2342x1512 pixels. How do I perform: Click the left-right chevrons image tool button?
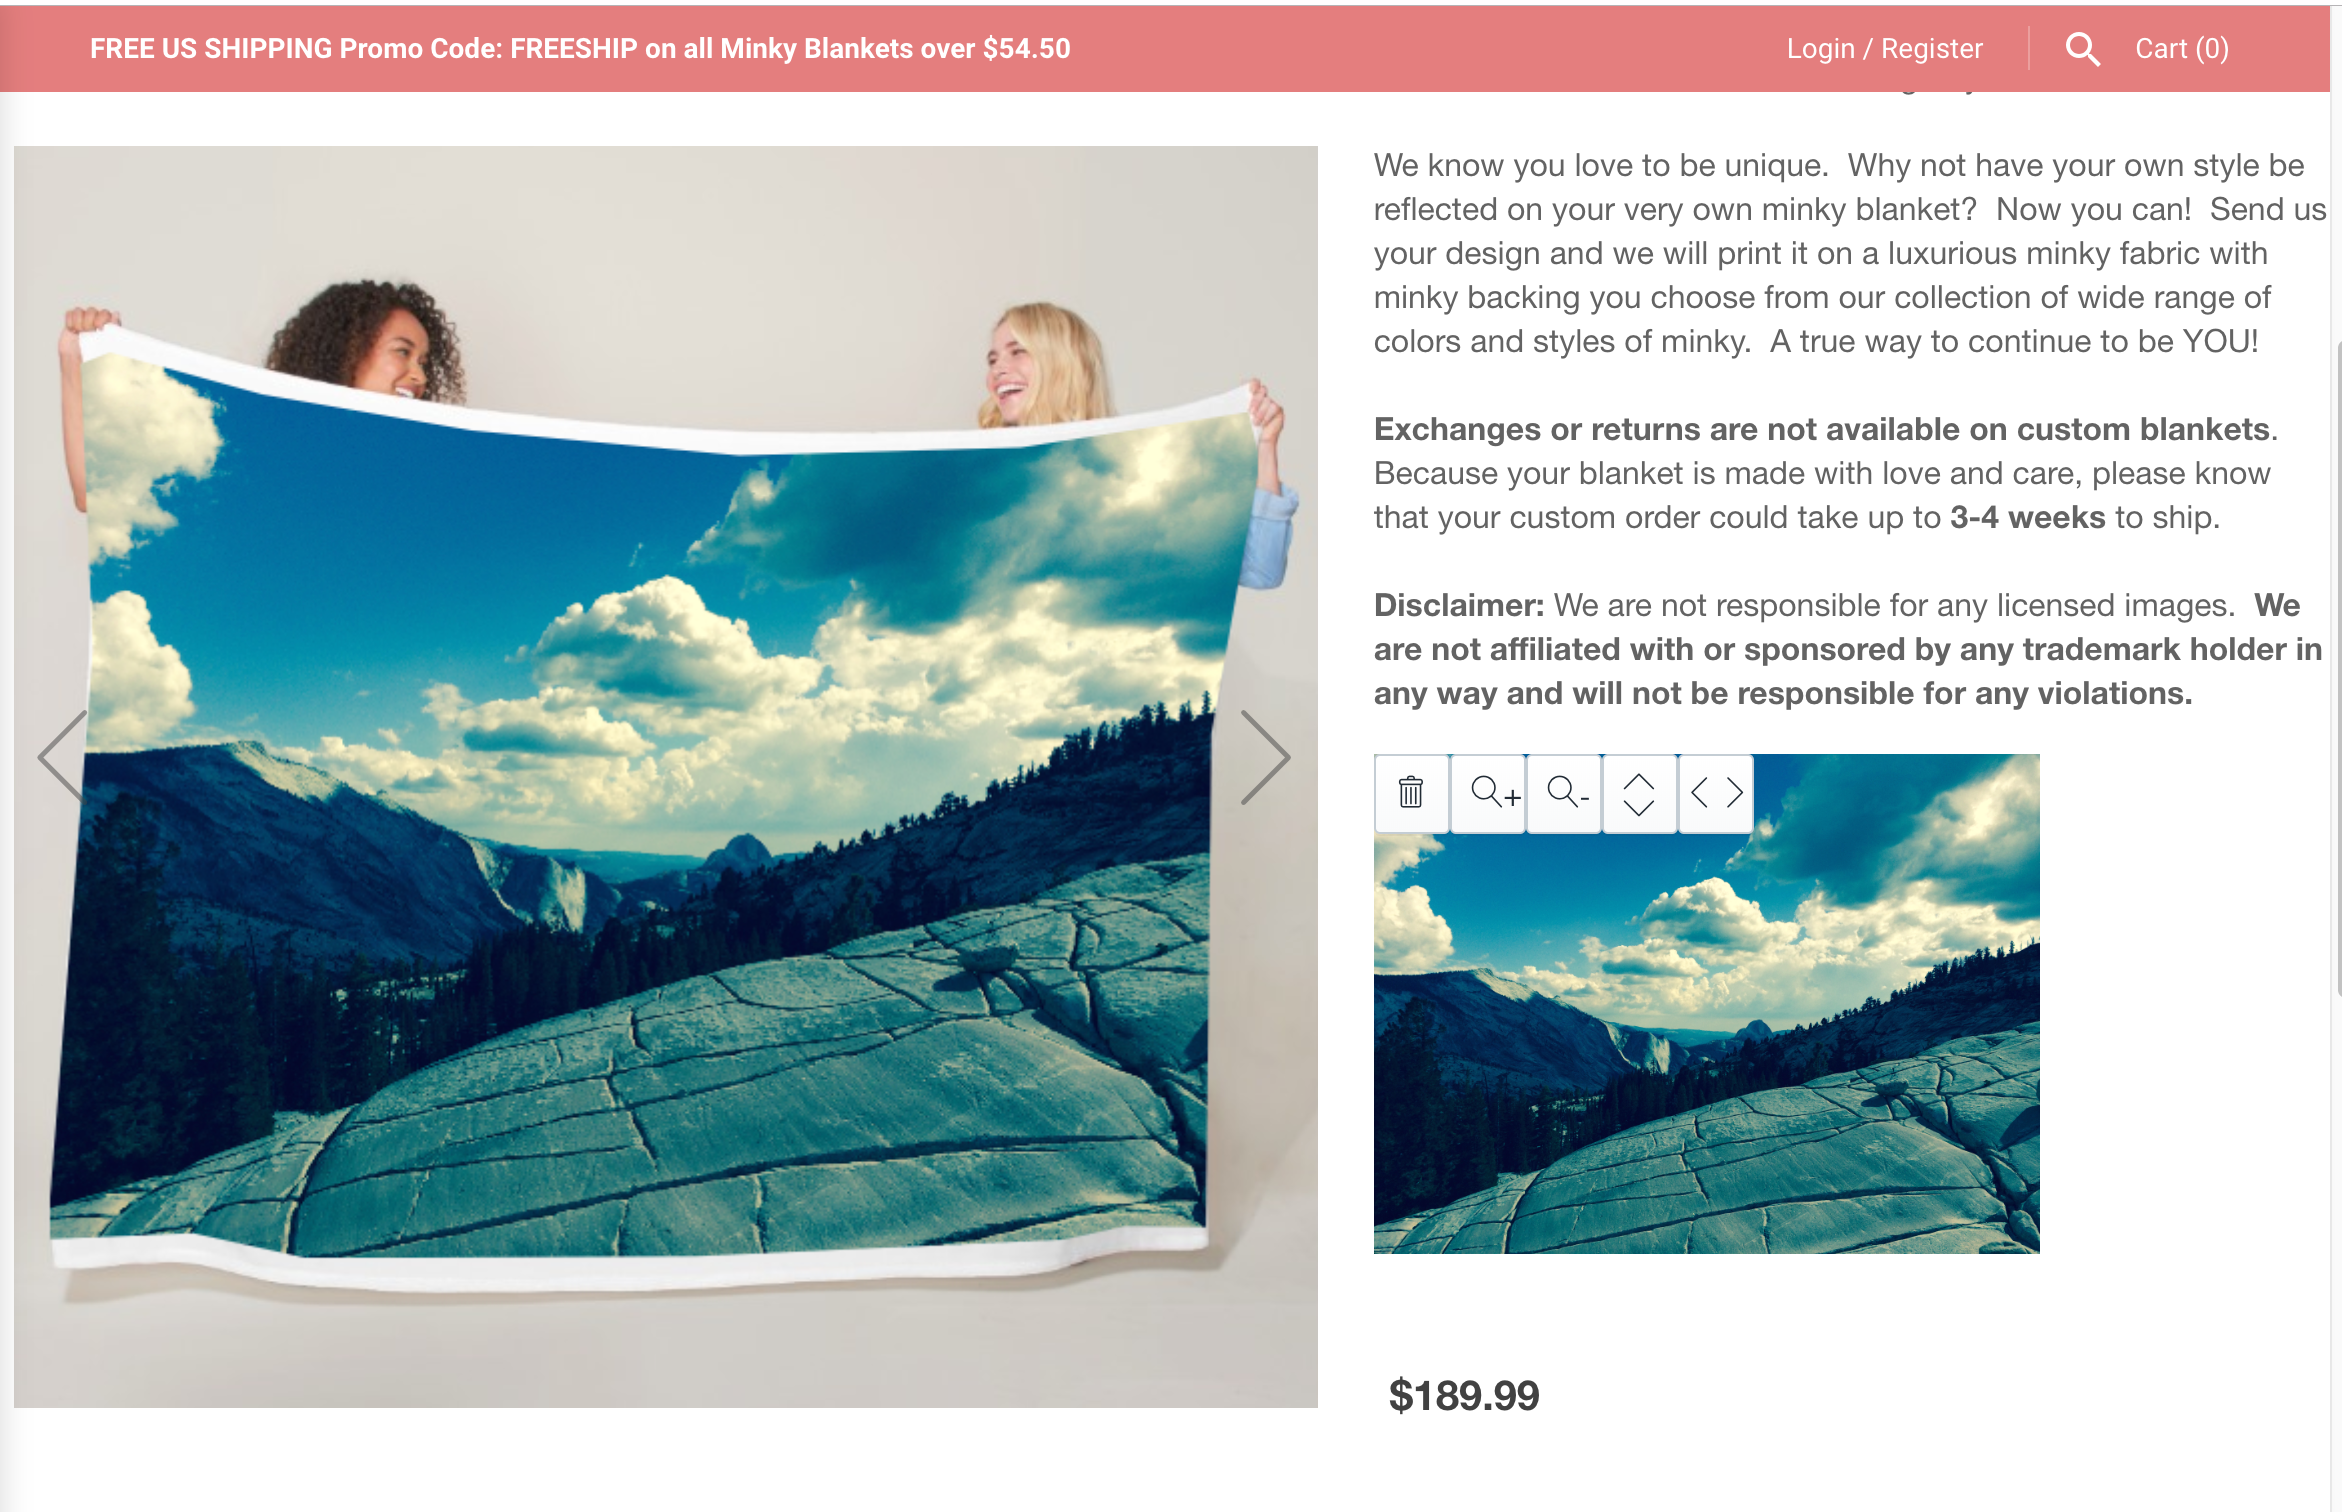(1716, 793)
